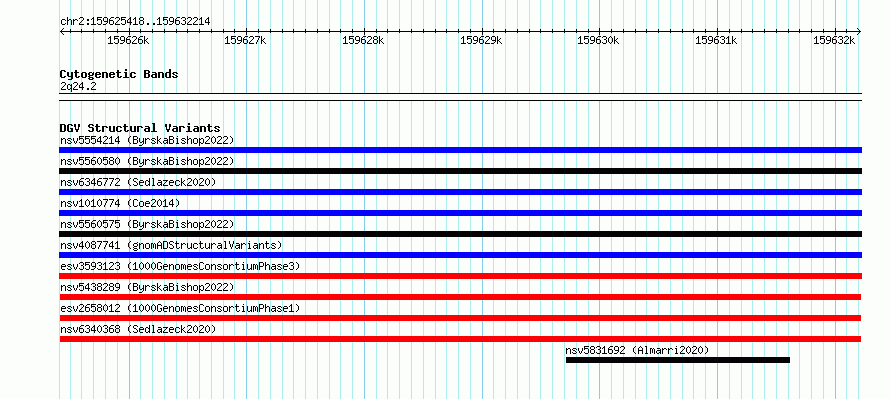890x399 pixels.
Task: Click the nsv1010774 (Coe2014) label
Action: (x=120, y=203)
